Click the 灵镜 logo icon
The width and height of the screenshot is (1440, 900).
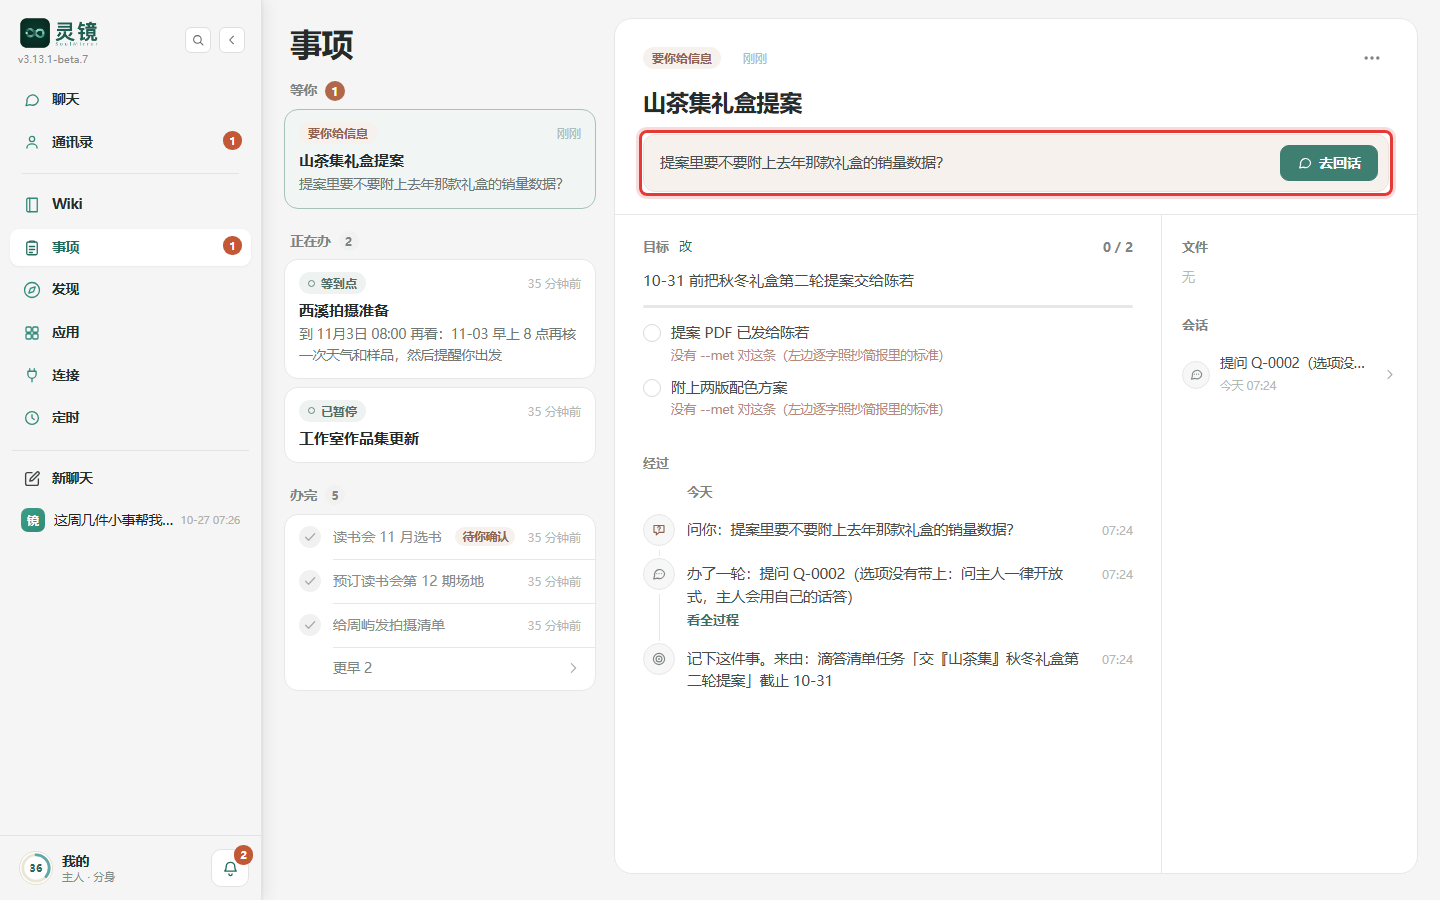click(35, 33)
